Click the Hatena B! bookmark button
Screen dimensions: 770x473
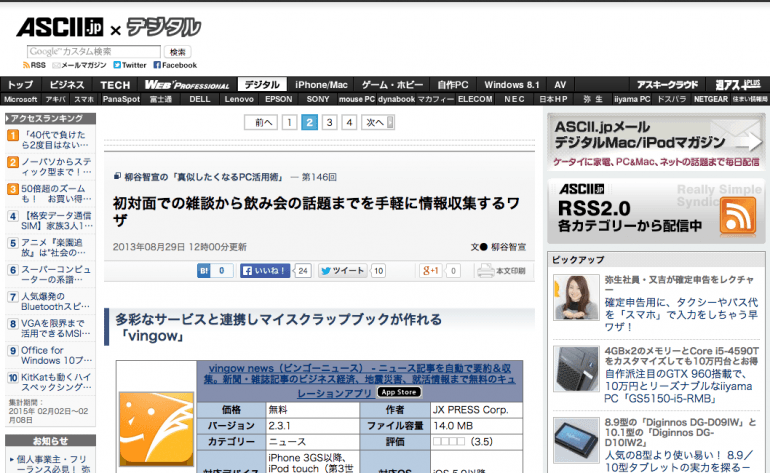click(x=215, y=271)
